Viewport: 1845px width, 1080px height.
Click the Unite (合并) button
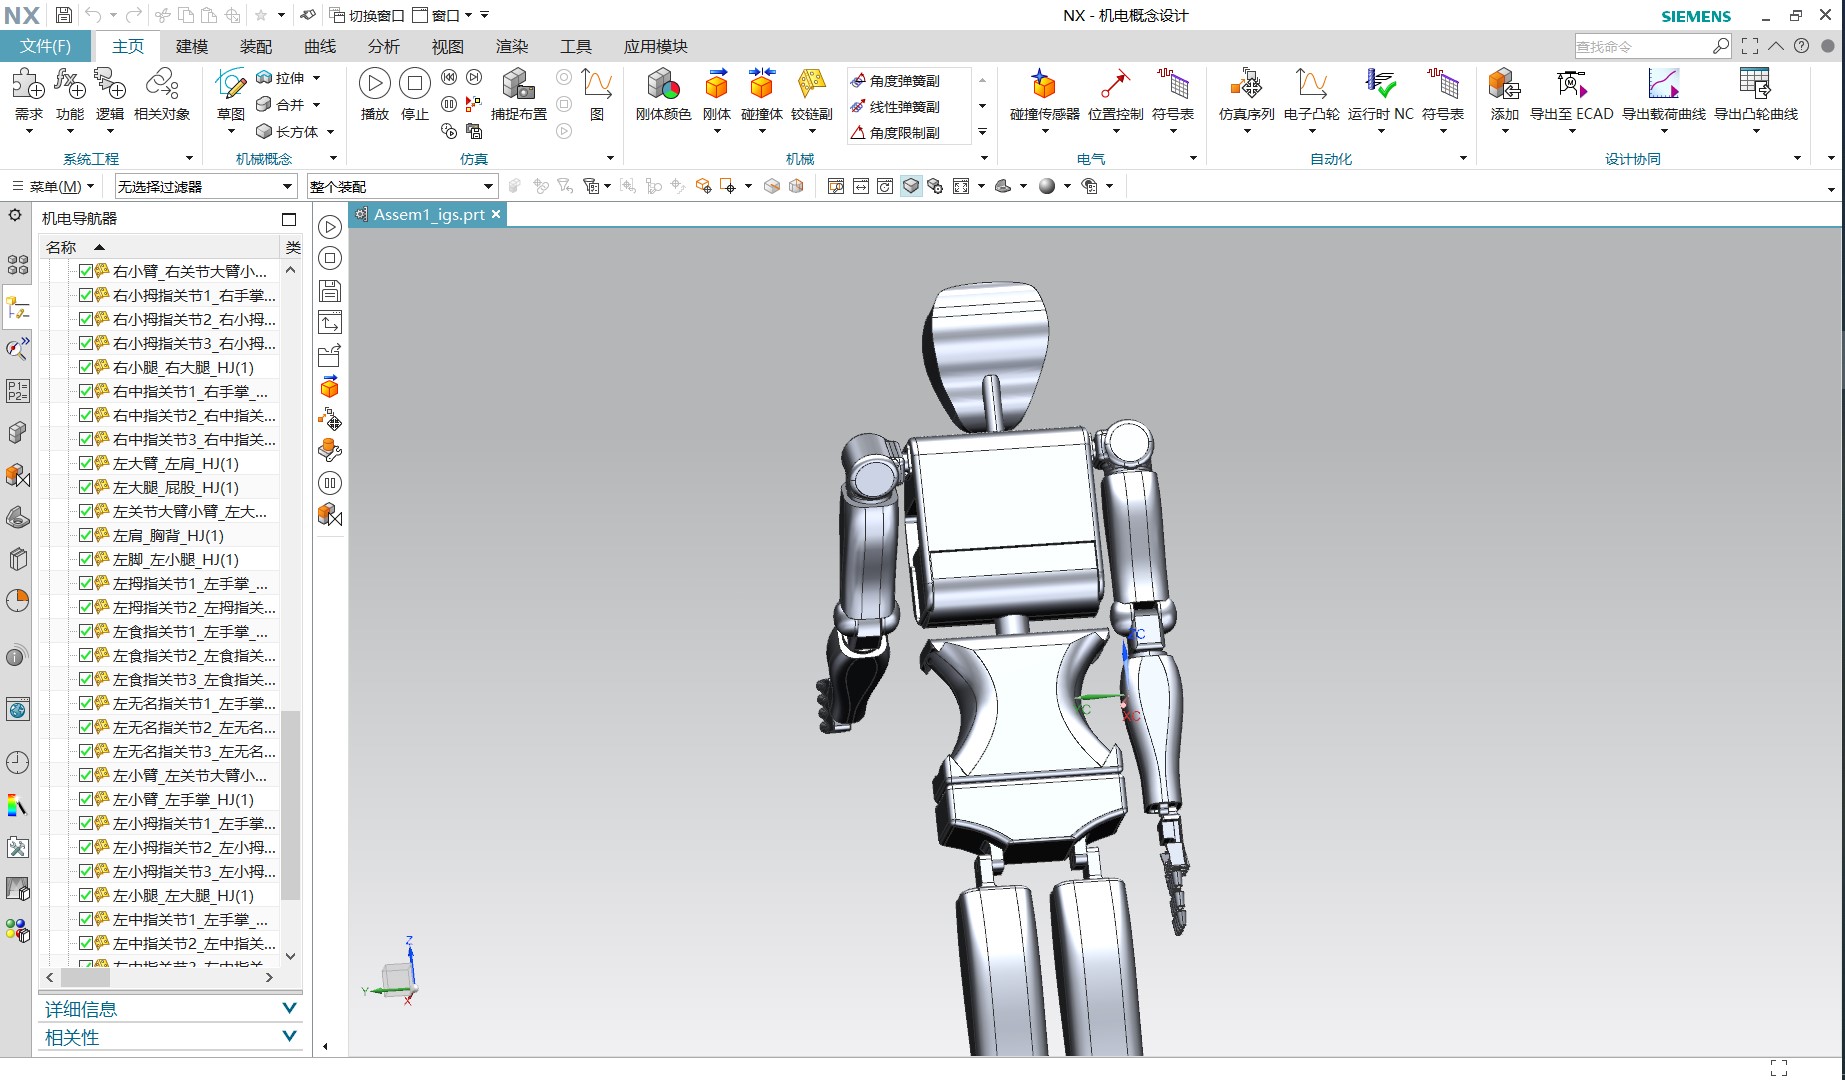280,105
